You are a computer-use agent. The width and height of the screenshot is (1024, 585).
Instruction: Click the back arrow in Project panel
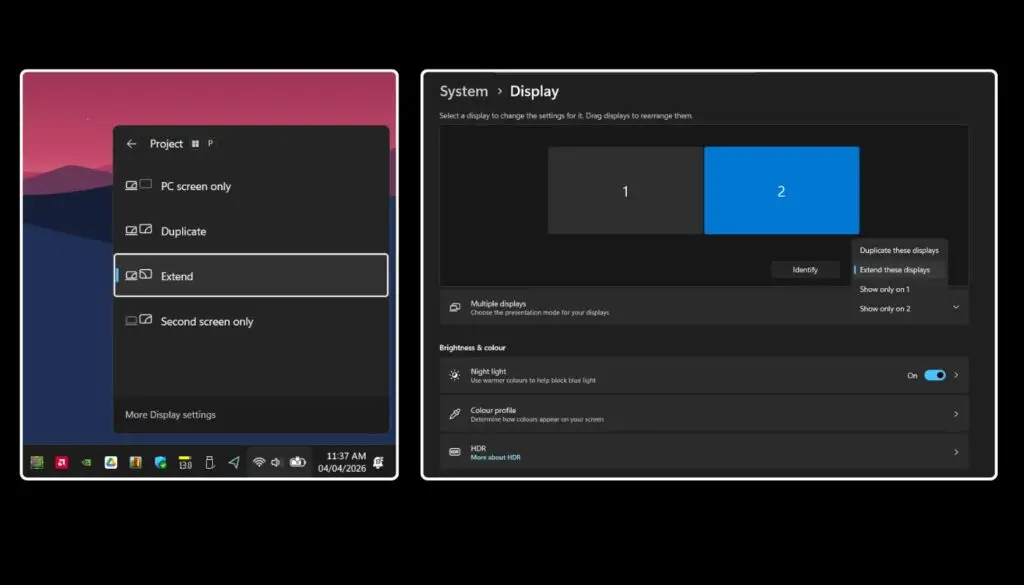tap(131, 144)
